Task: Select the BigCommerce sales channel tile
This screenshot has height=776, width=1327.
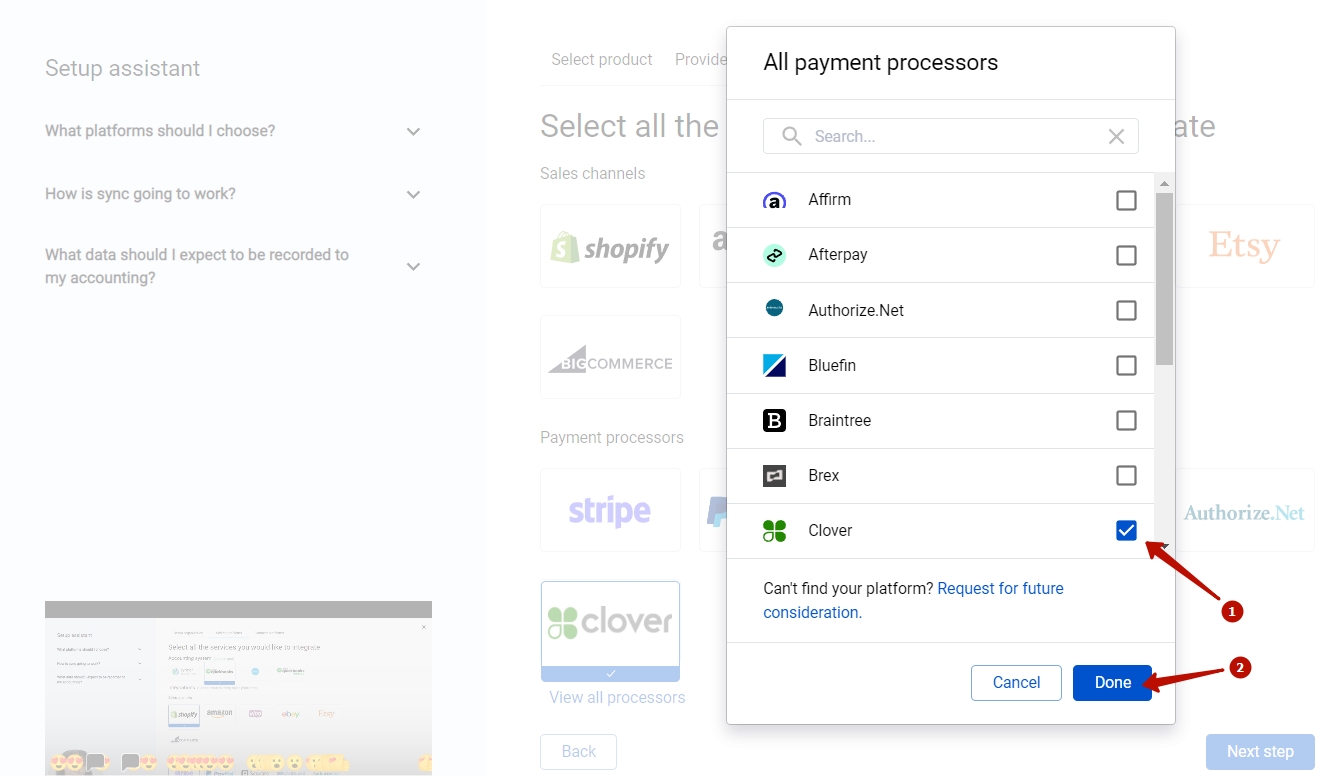Action: pyautogui.click(x=610, y=357)
